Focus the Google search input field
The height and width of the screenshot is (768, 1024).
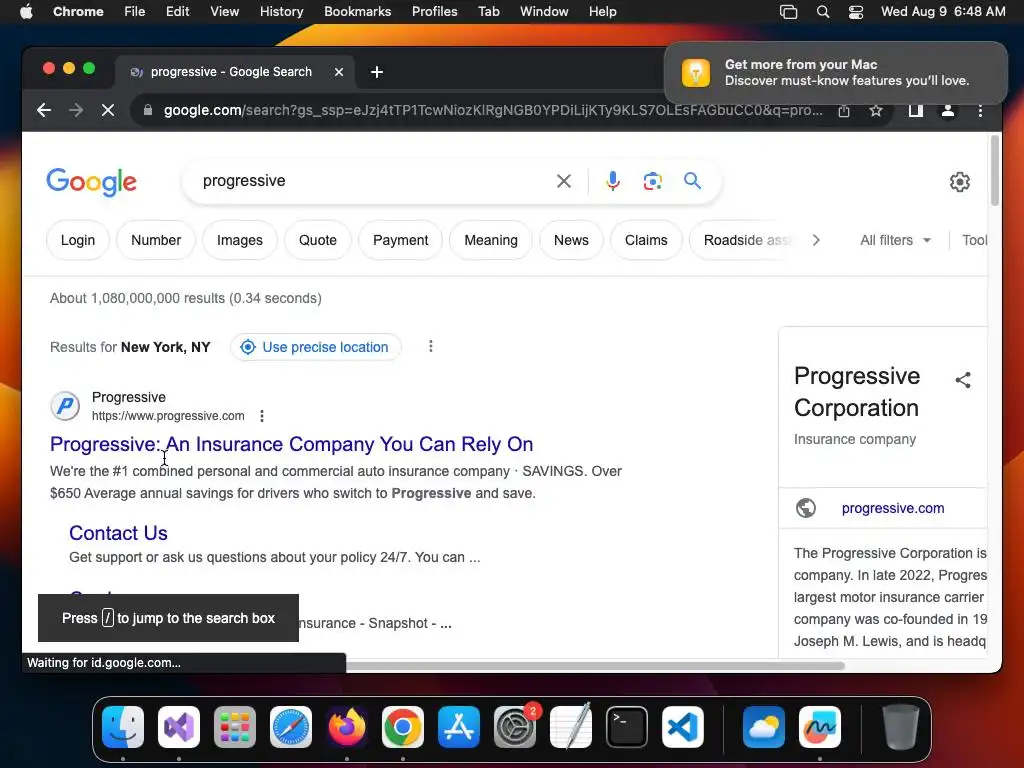pyautogui.click(x=375, y=181)
